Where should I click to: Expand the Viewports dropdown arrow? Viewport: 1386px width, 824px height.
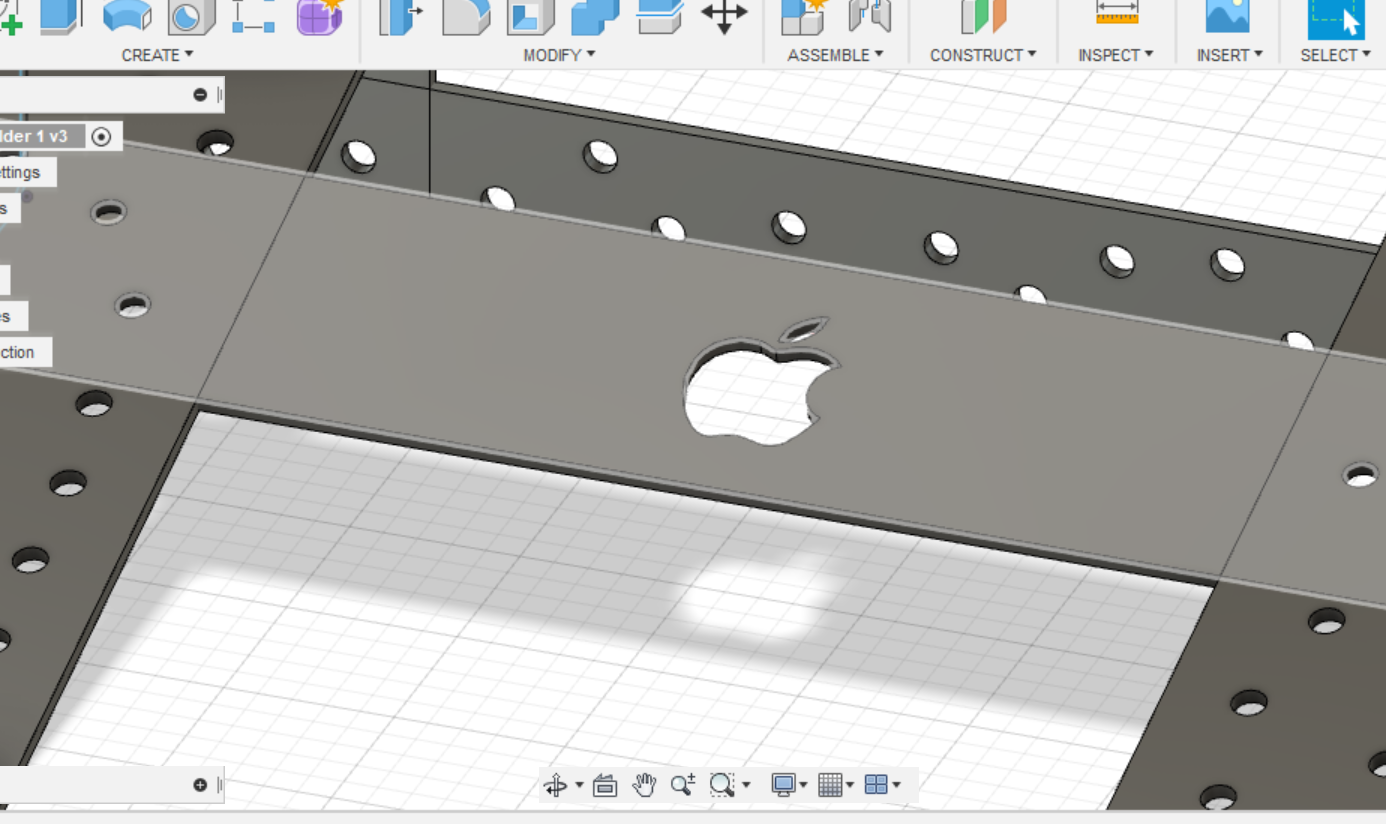896,786
